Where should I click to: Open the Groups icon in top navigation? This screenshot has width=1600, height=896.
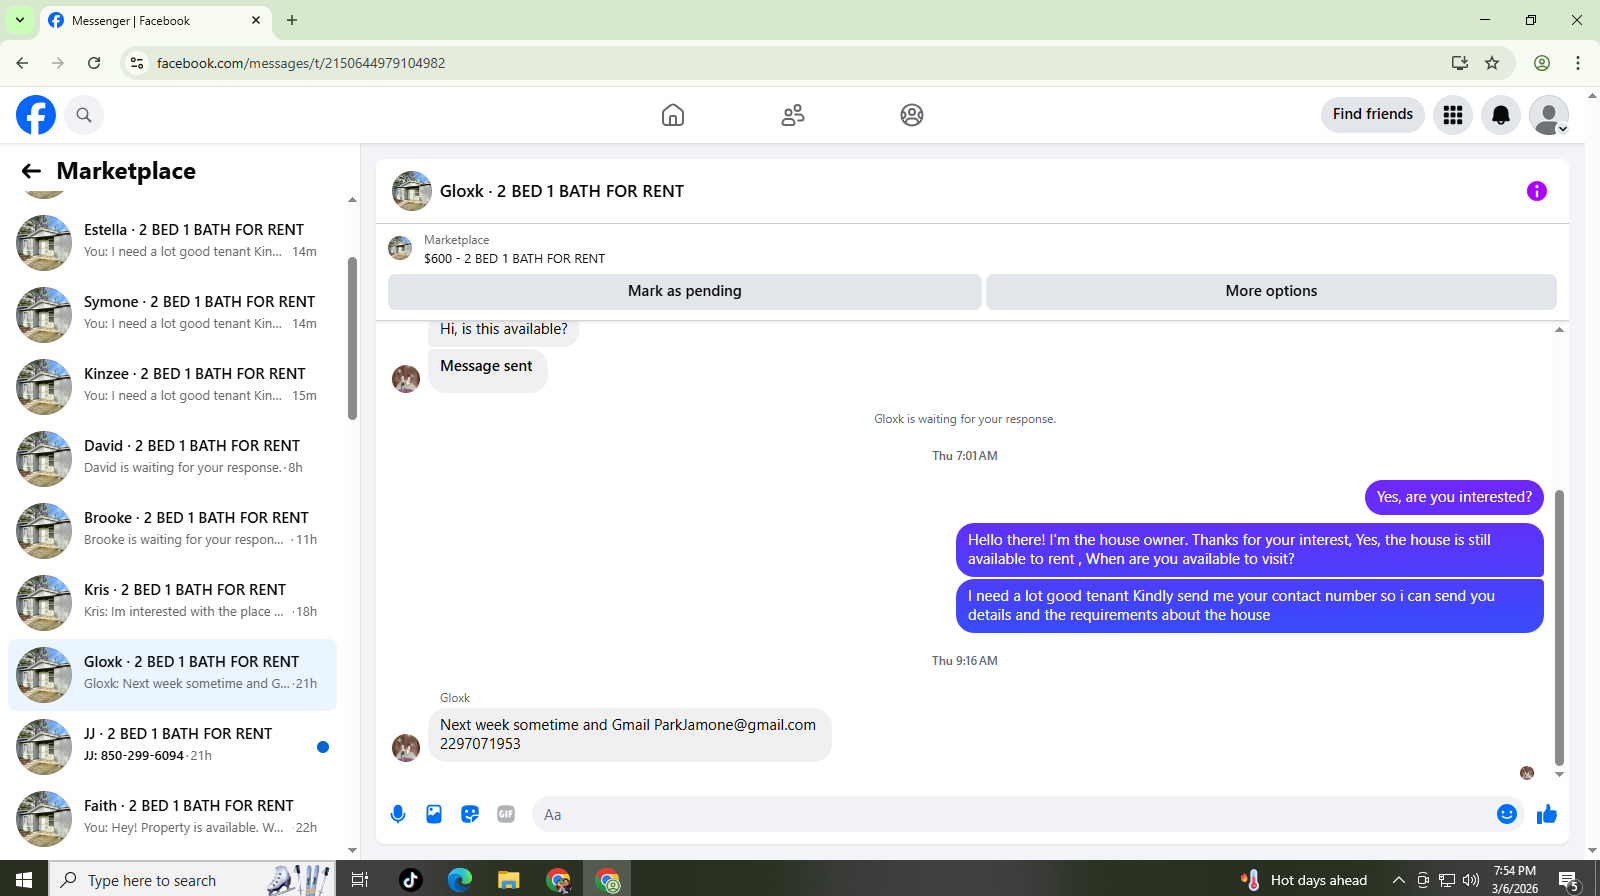coord(912,115)
